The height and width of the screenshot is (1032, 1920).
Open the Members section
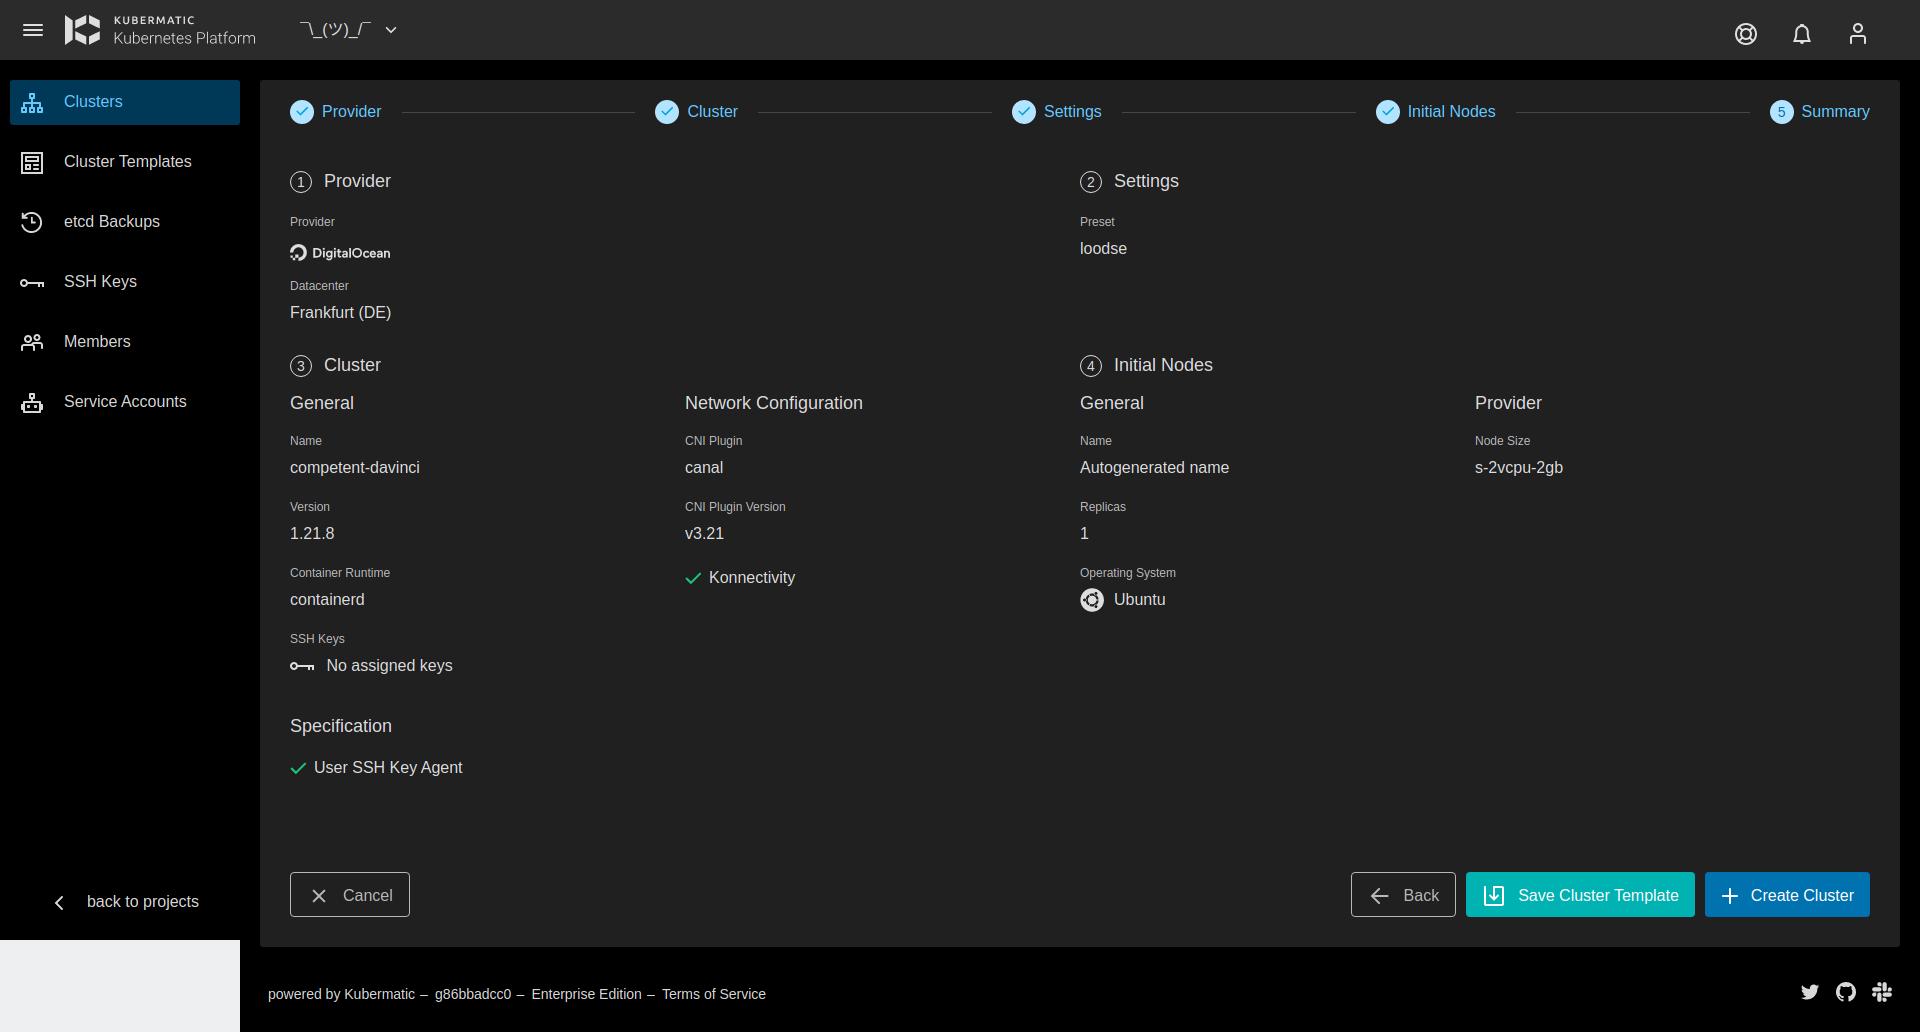pyautogui.click(x=97, y=341)
